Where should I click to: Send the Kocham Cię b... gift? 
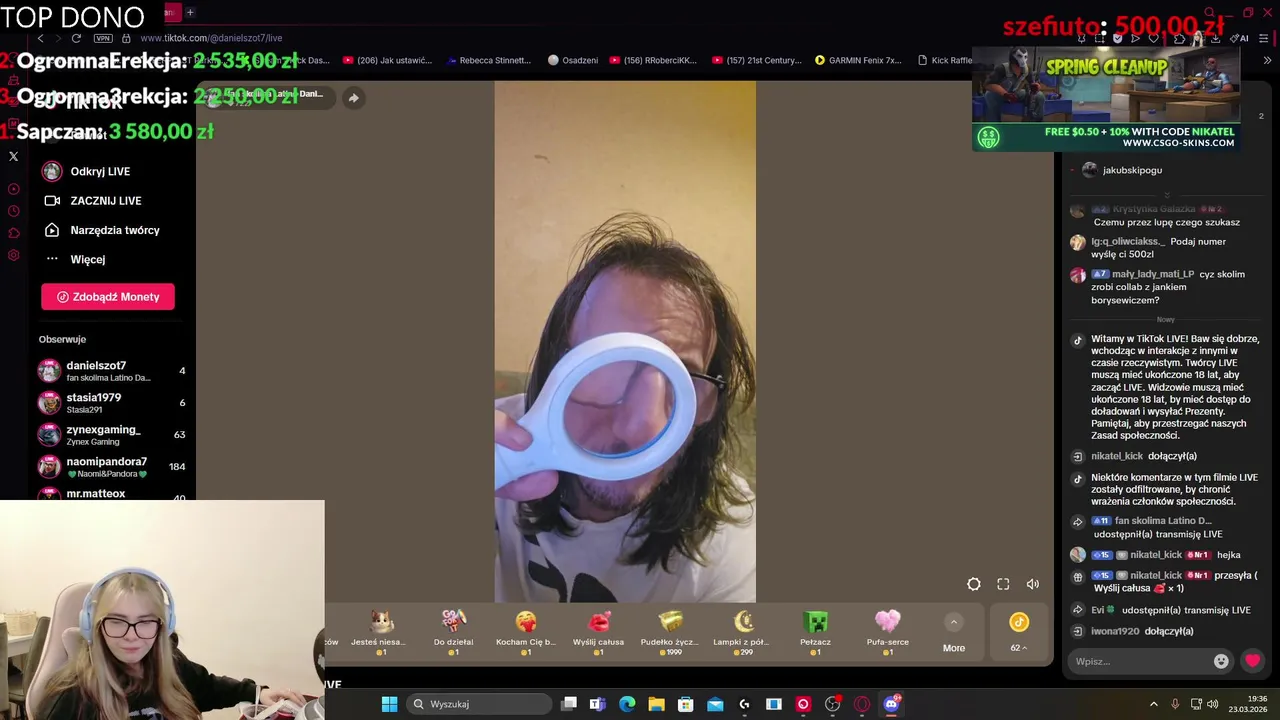coord(526,632)
